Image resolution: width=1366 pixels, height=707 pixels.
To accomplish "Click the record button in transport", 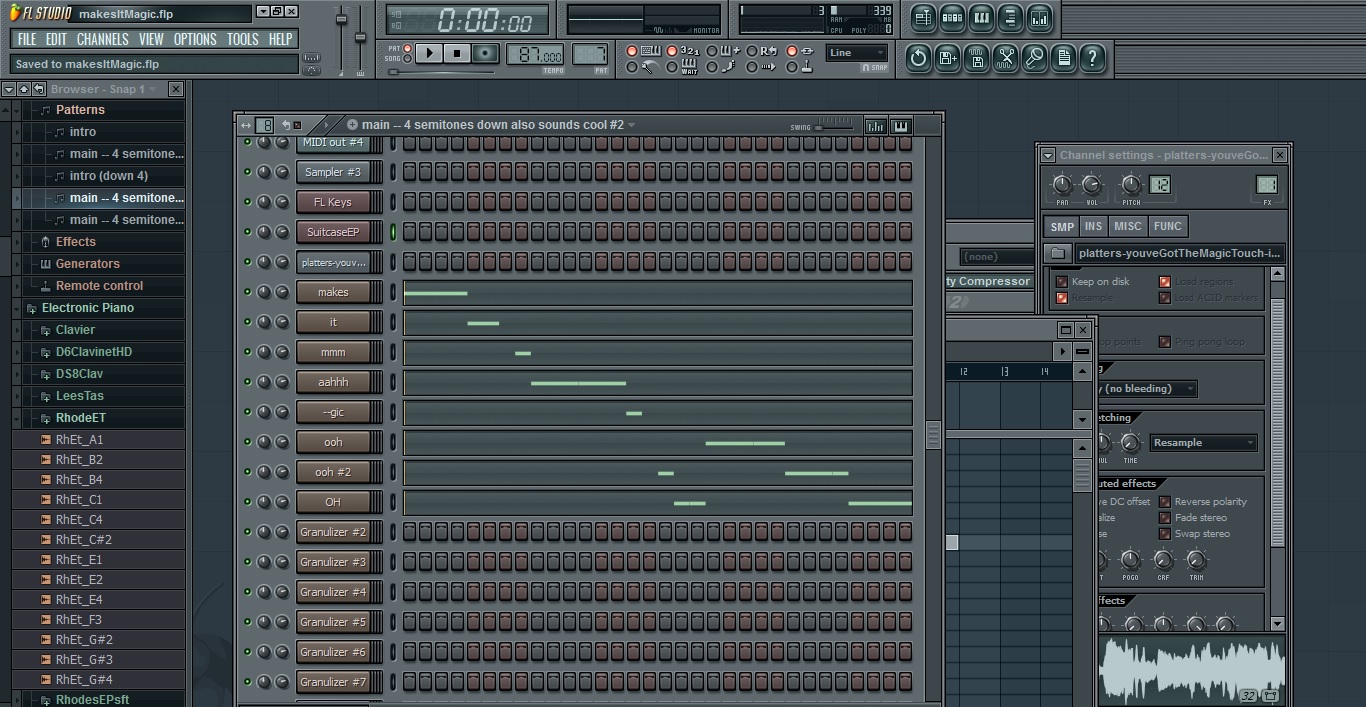I will [x=485, y=53].
